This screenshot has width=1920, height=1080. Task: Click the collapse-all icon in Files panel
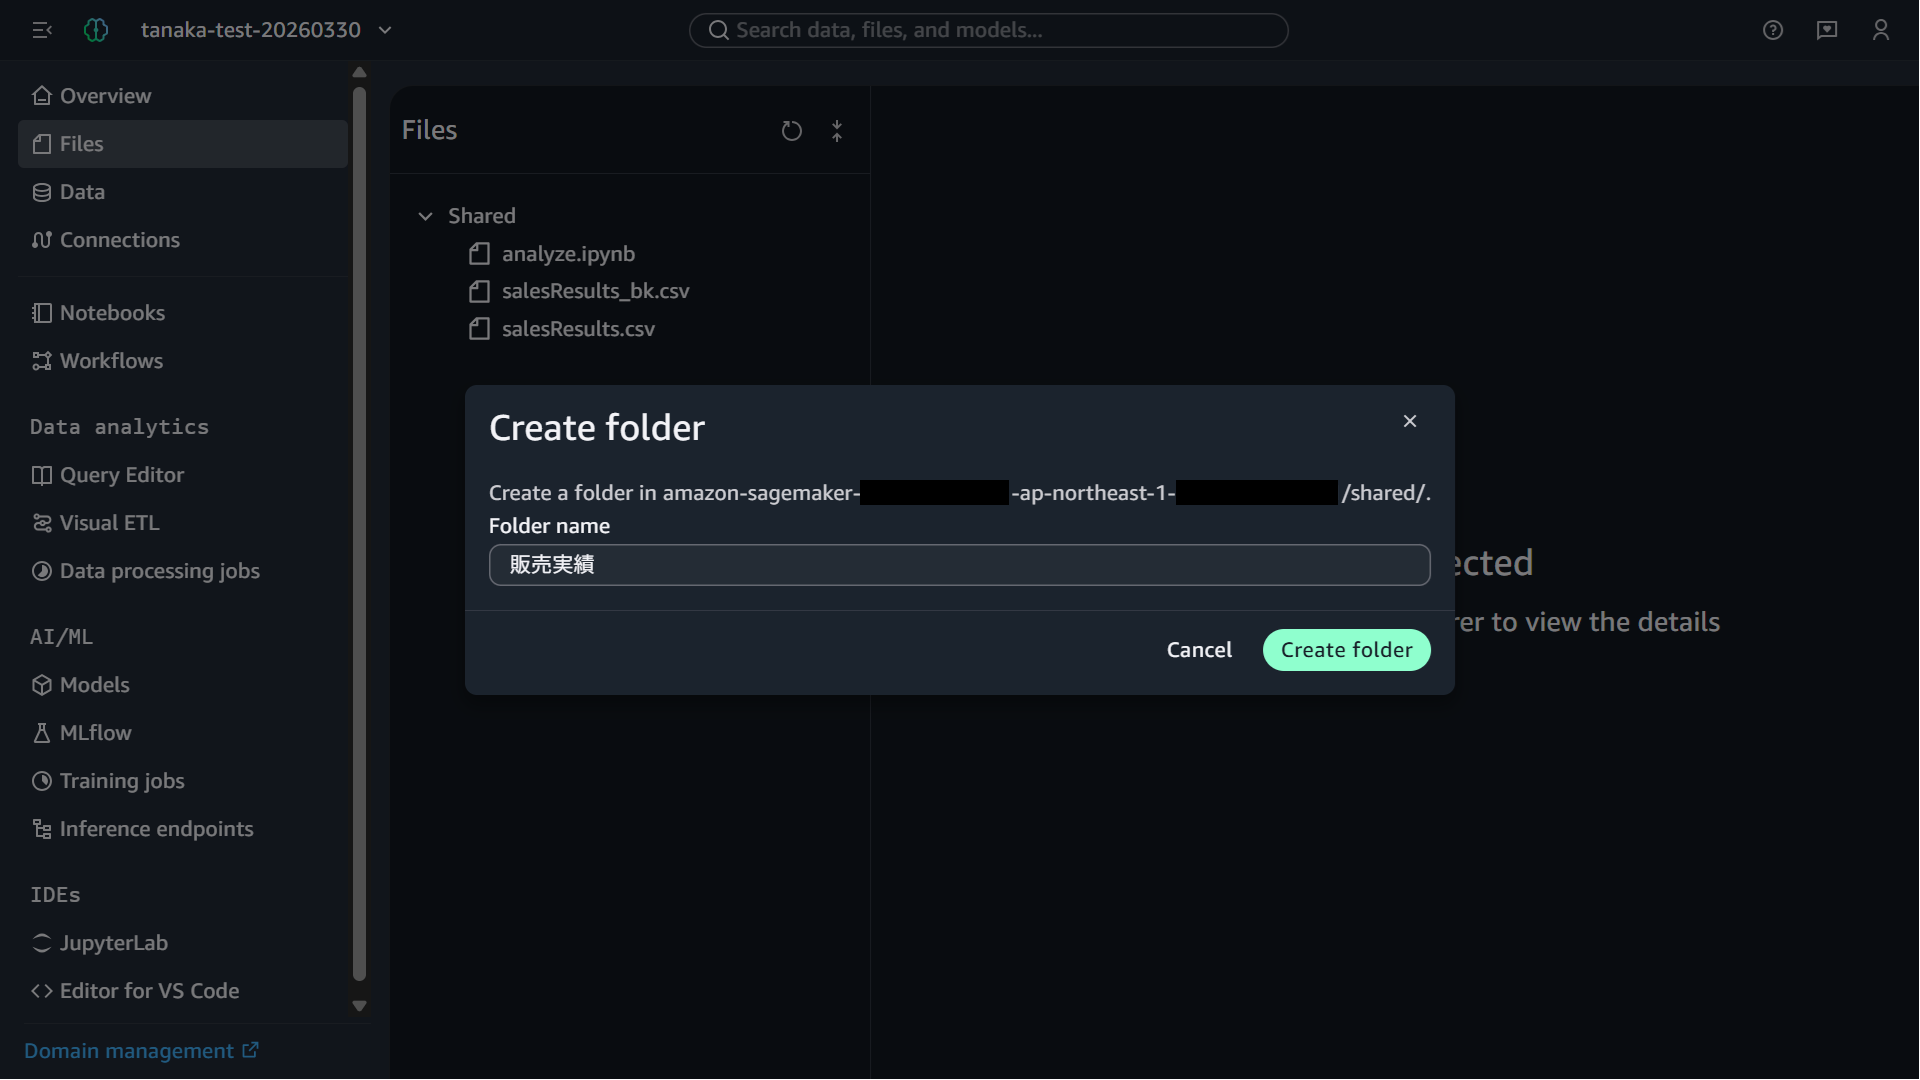(837, 131)
